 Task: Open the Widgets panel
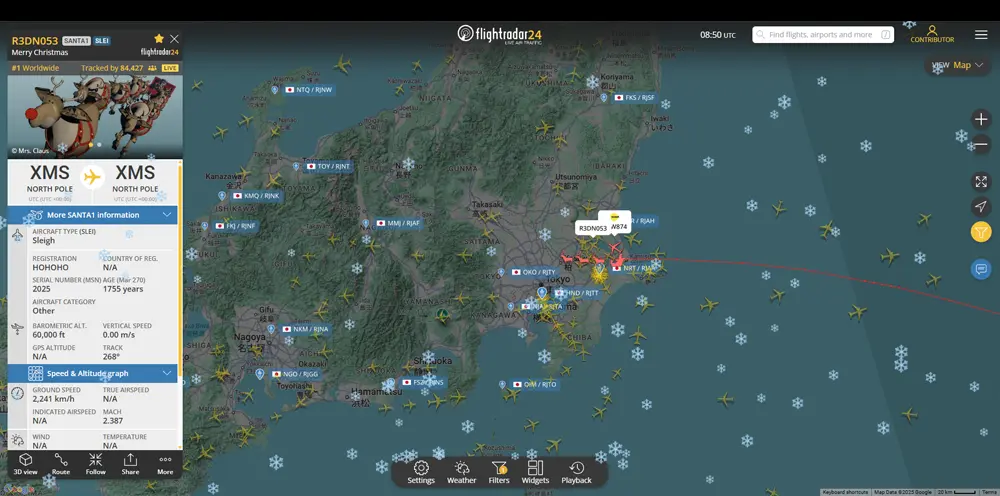coord(535,472)
